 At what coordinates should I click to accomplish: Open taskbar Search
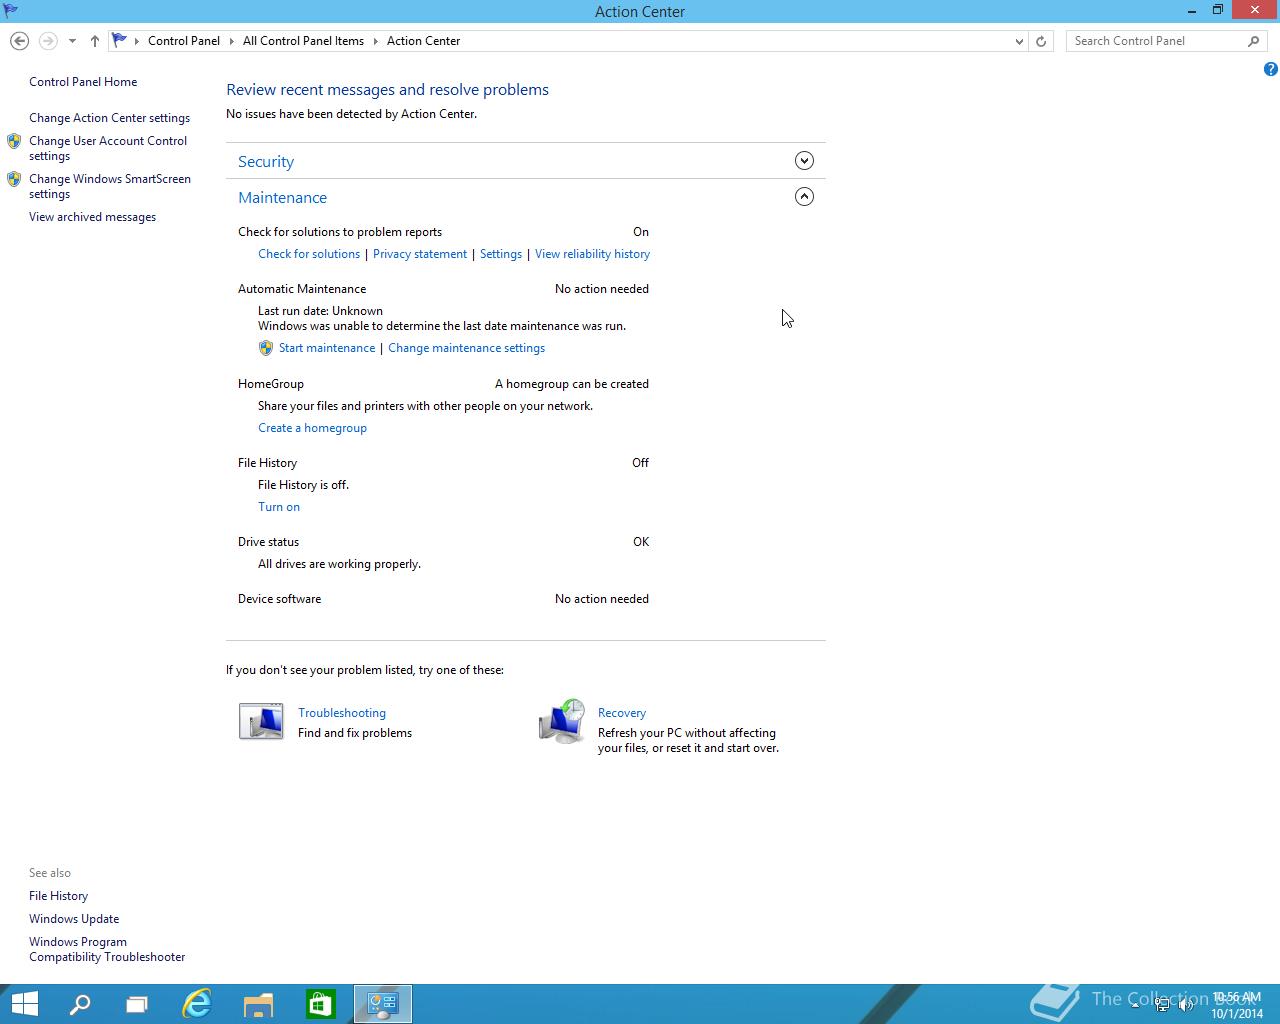(x=80, y=1004)
